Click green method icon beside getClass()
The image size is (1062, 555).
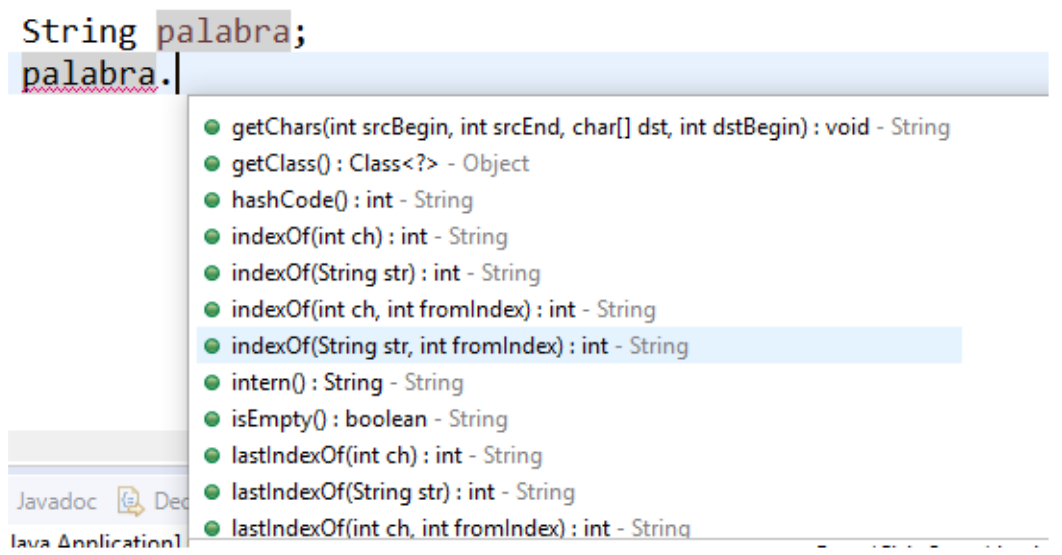212,164
